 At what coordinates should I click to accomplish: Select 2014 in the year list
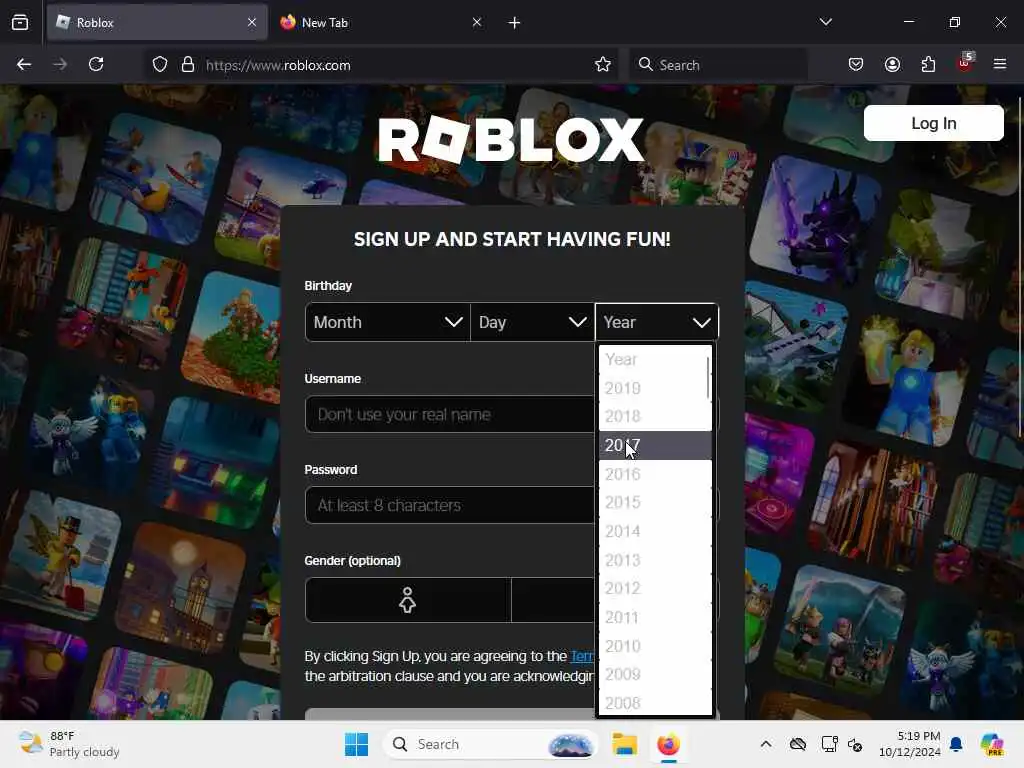655,532
